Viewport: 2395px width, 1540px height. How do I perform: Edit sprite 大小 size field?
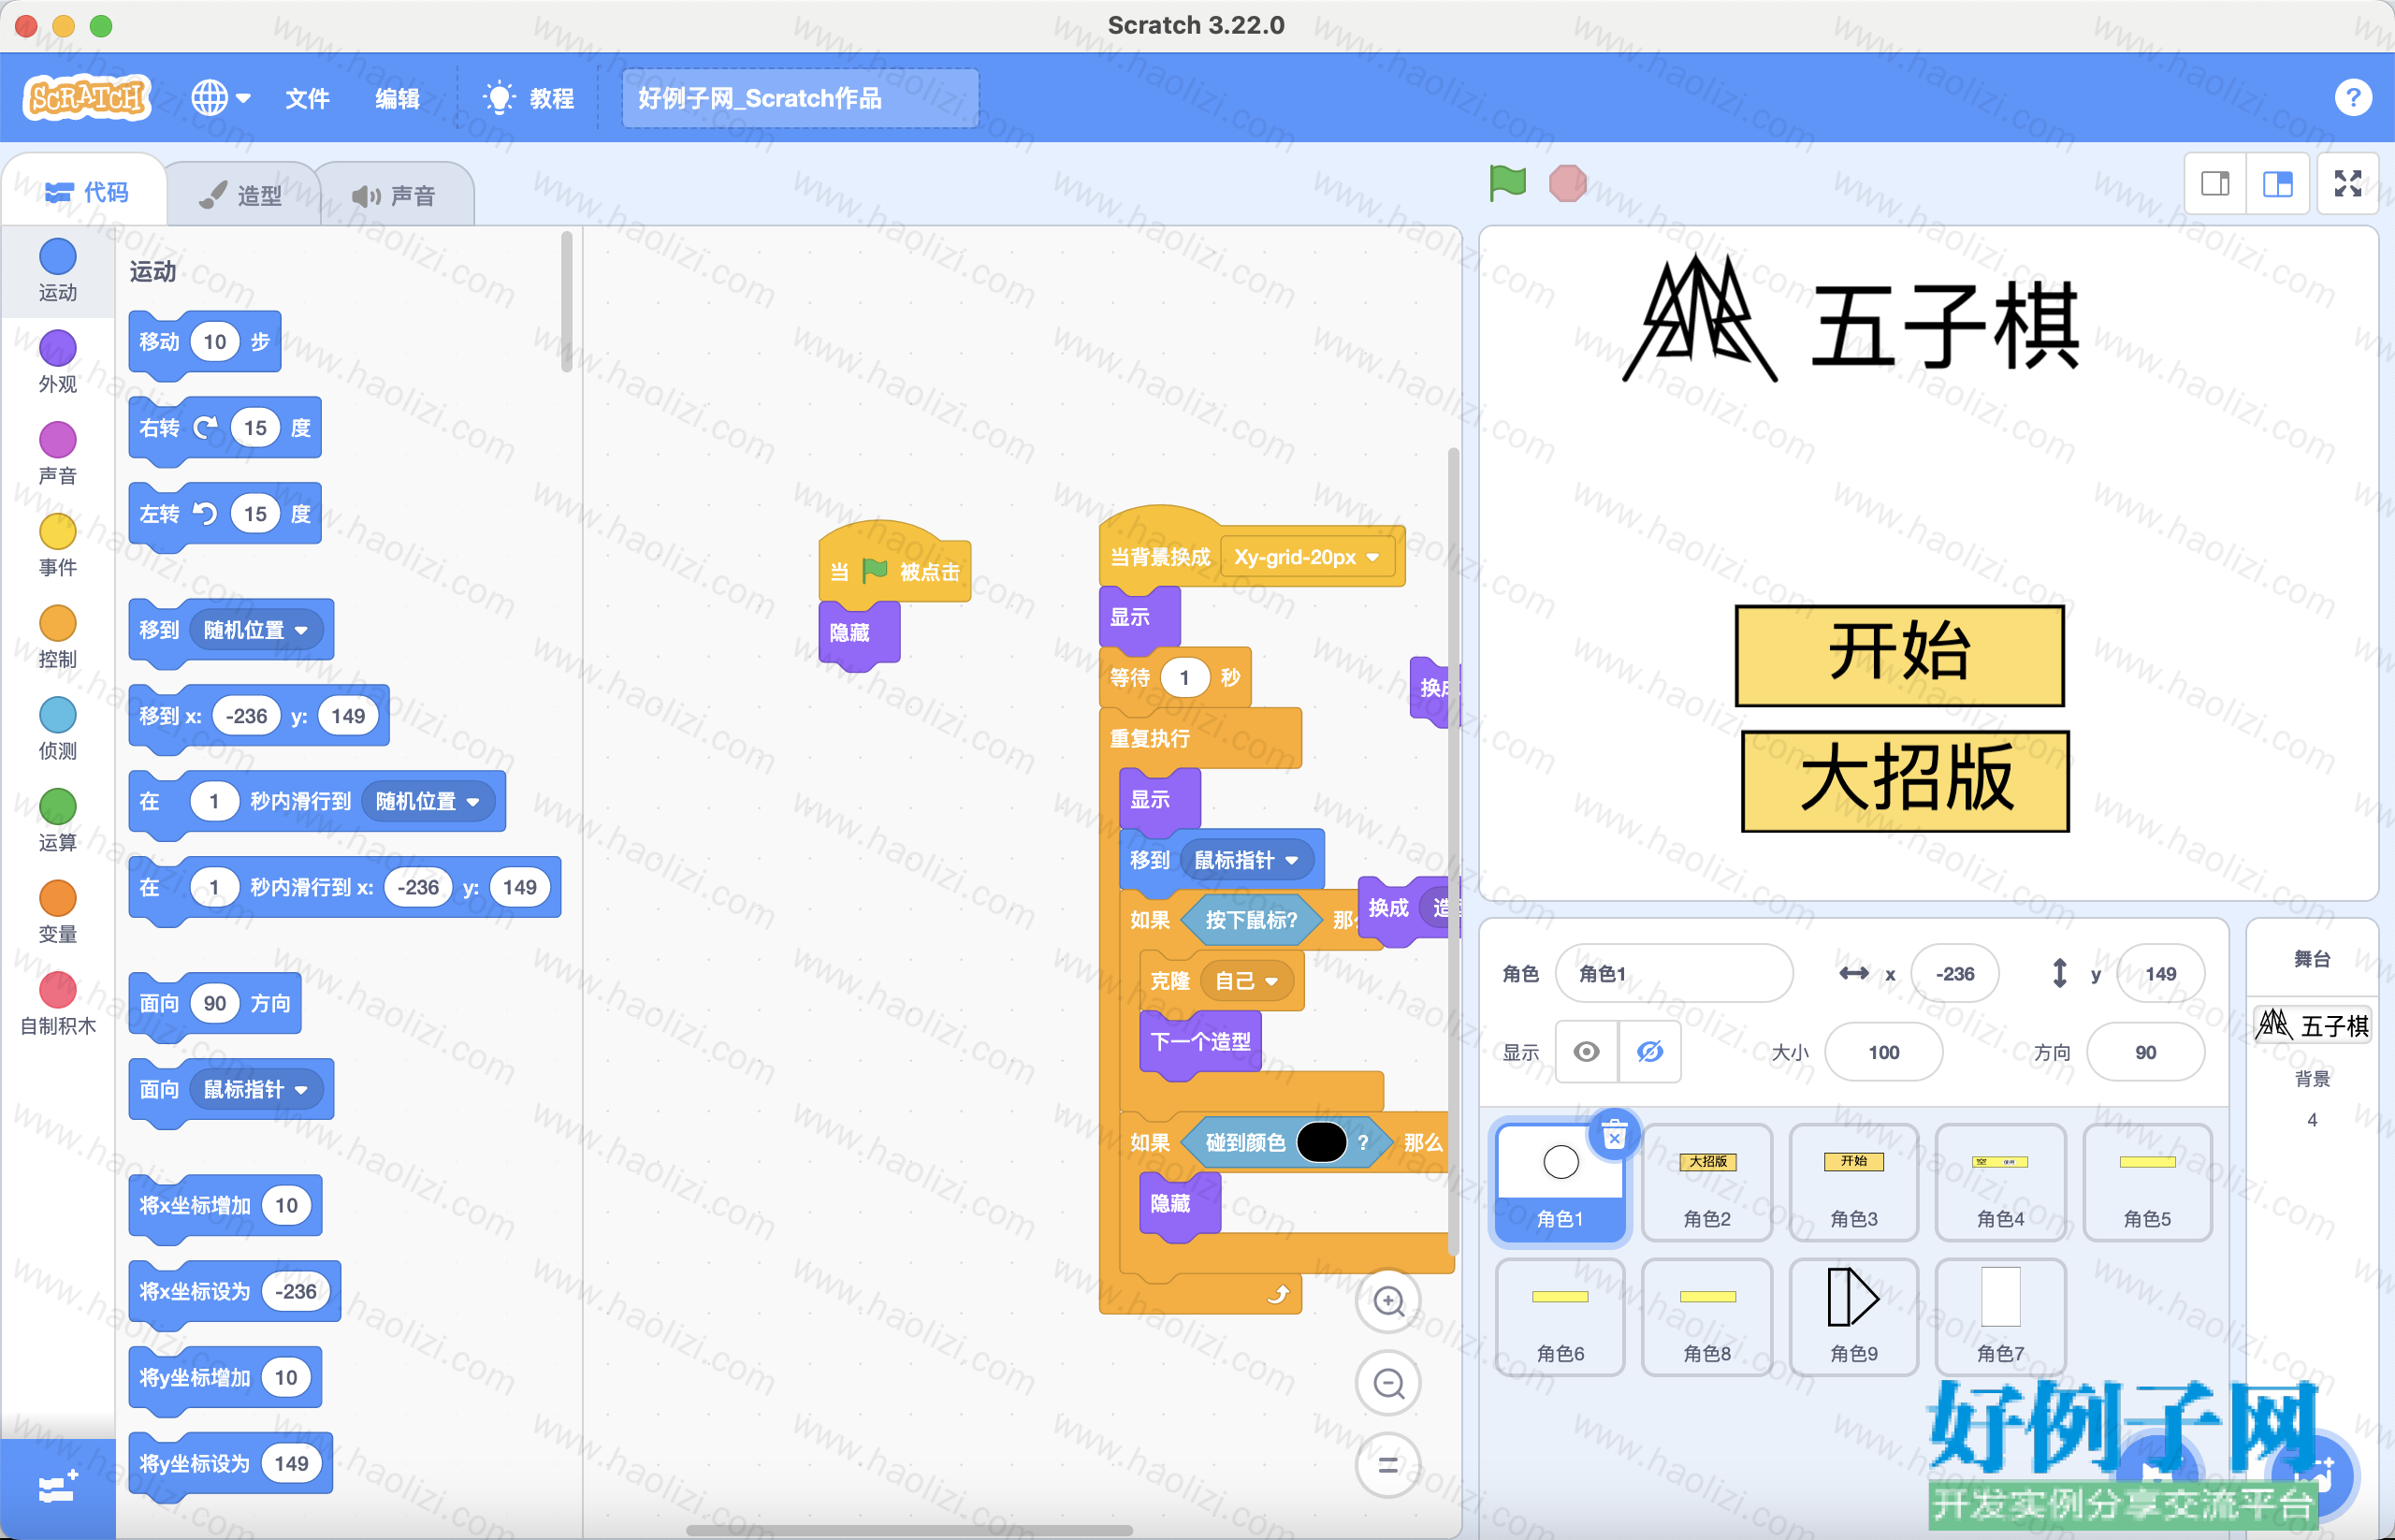tap(1883, 1052)
